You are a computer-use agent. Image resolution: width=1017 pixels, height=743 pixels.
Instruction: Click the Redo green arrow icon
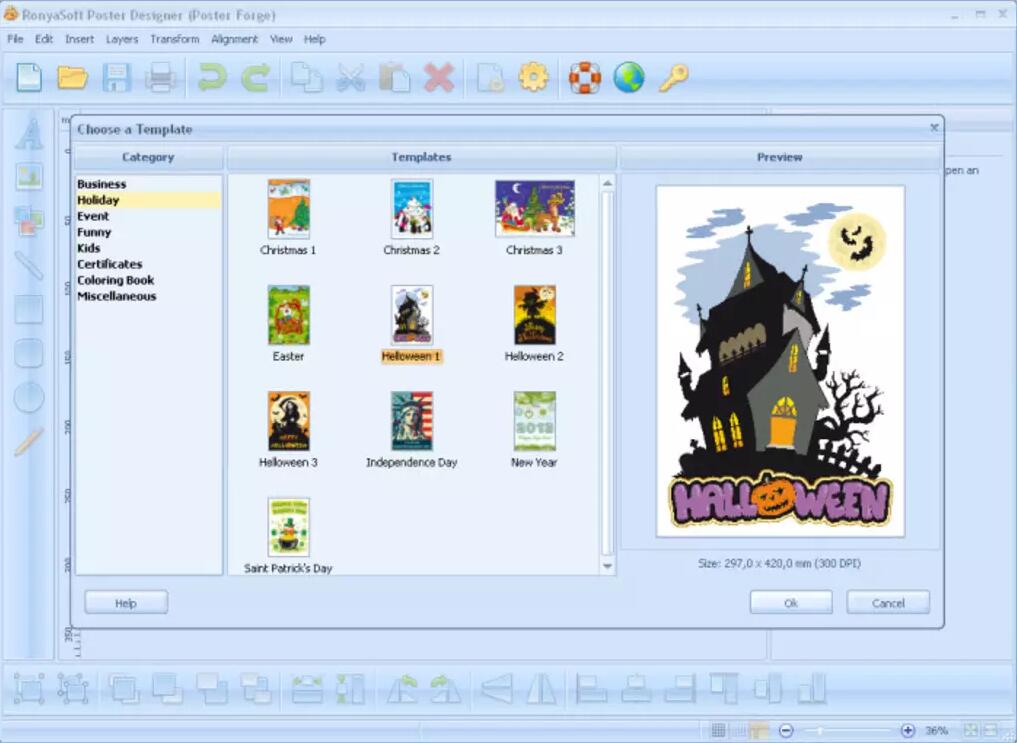(x=256, y=77)
